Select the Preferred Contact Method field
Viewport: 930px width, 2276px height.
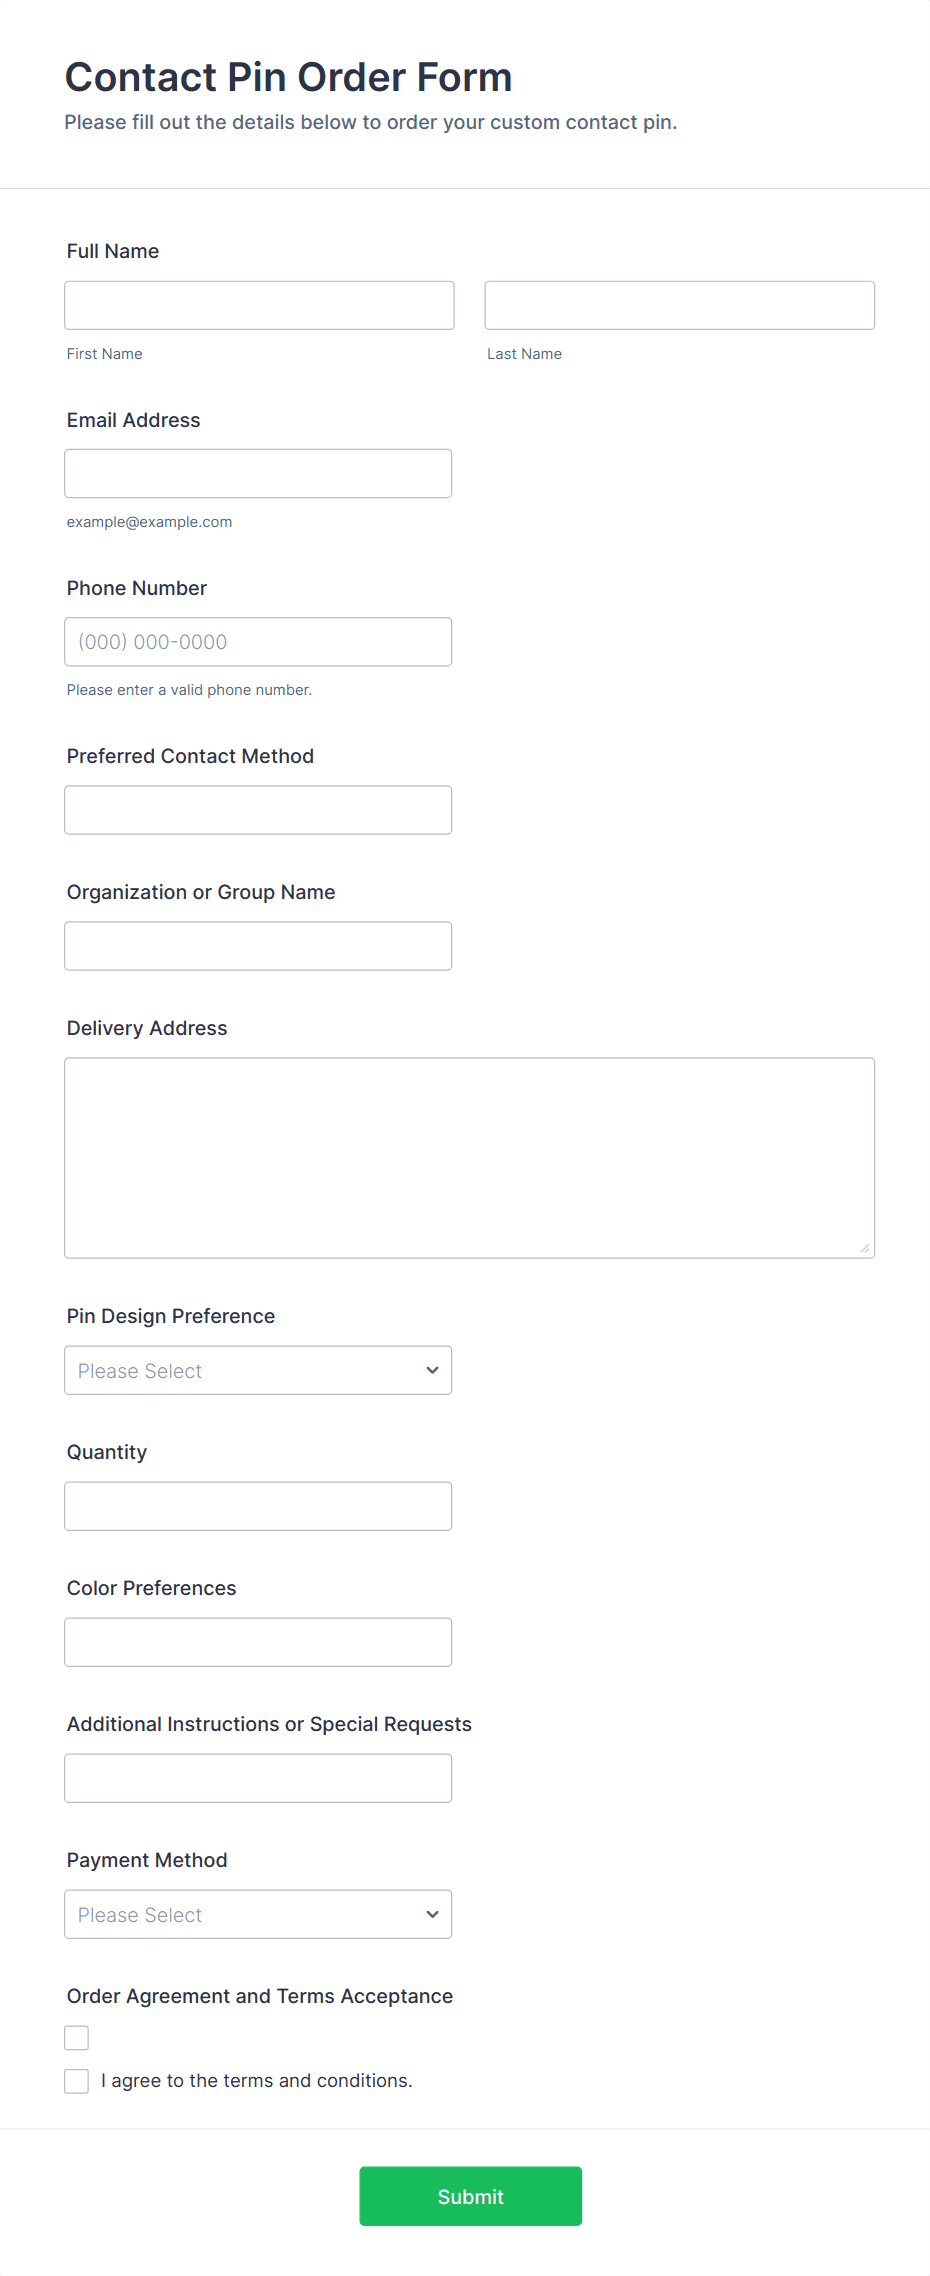click(258, 810)
